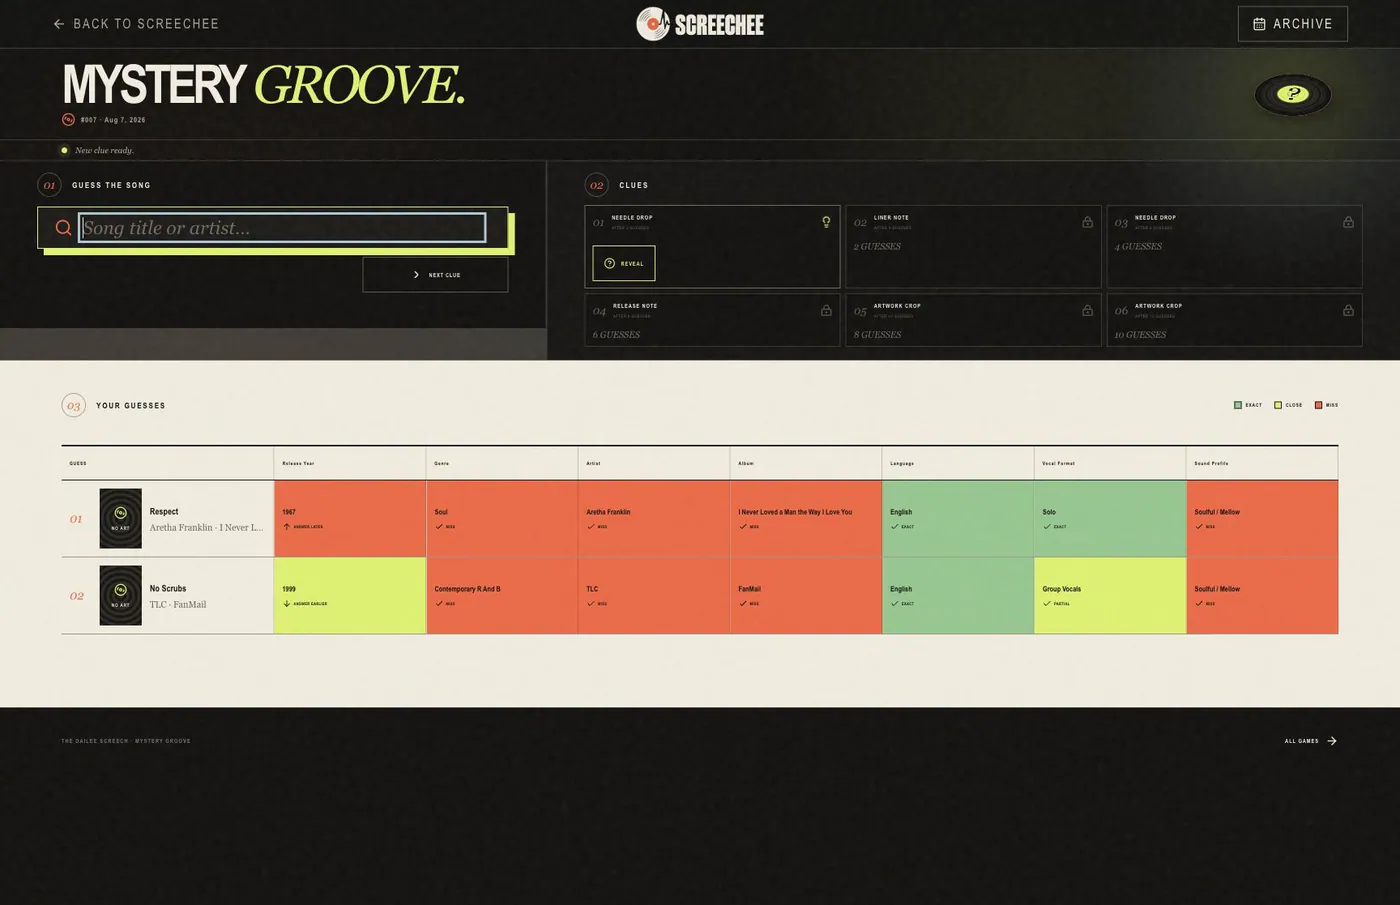Click the Respect song title
Screen dimensions: 1400x905
(164, 512)
